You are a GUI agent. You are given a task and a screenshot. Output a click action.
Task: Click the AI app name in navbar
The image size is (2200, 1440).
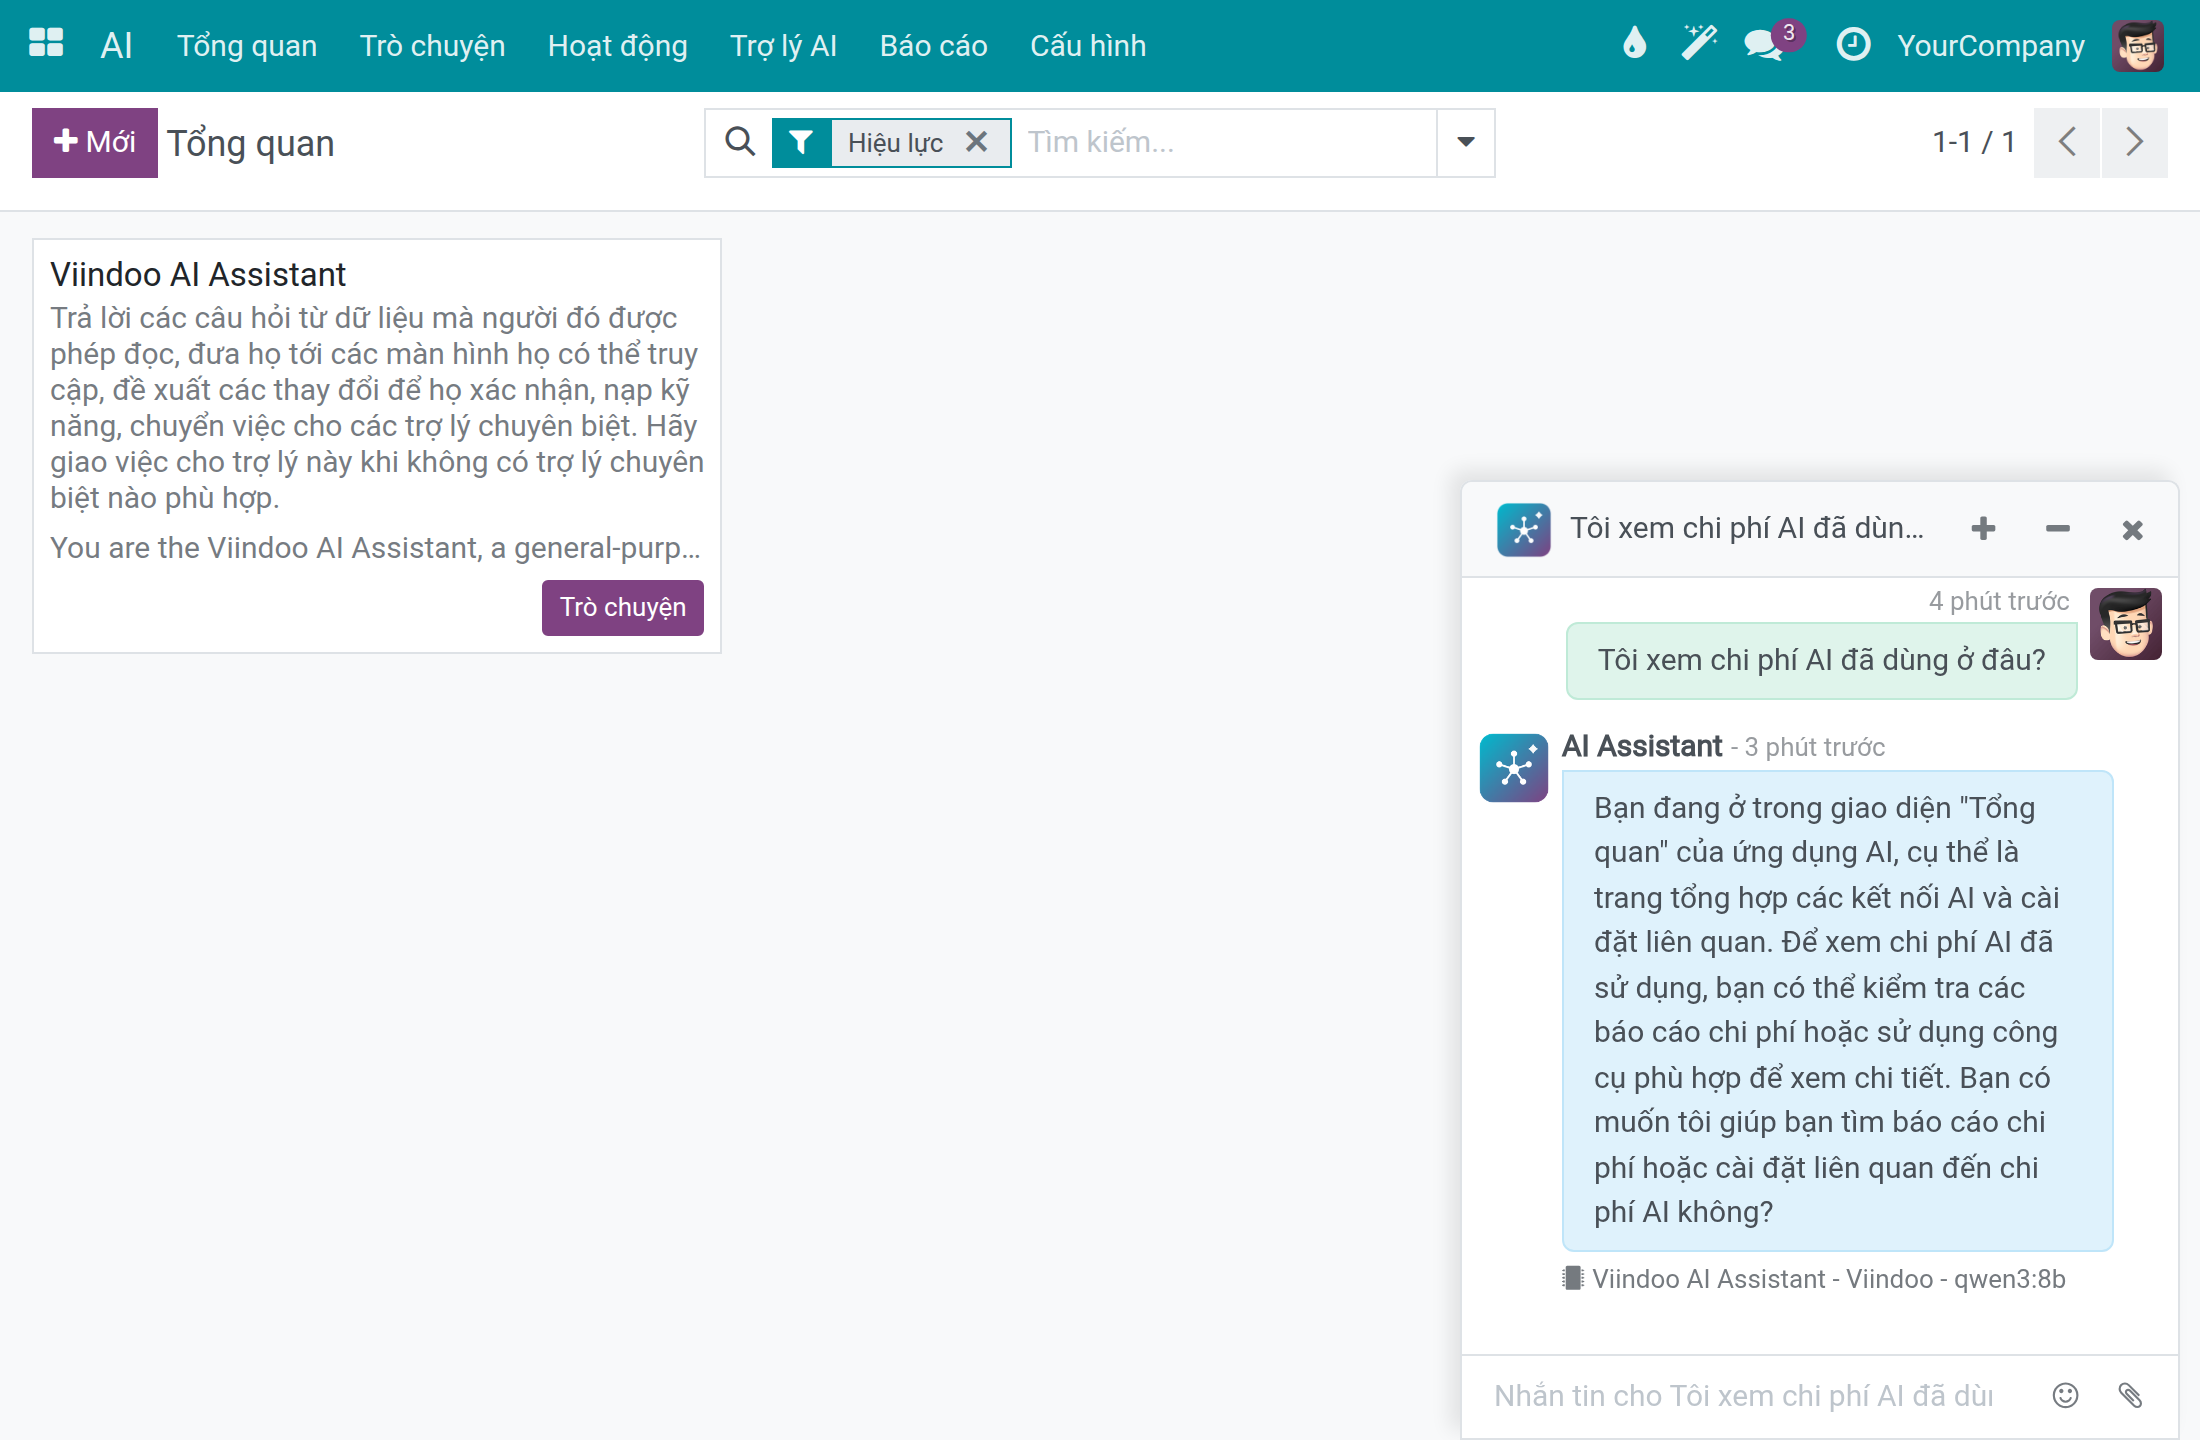click(117, 46)
